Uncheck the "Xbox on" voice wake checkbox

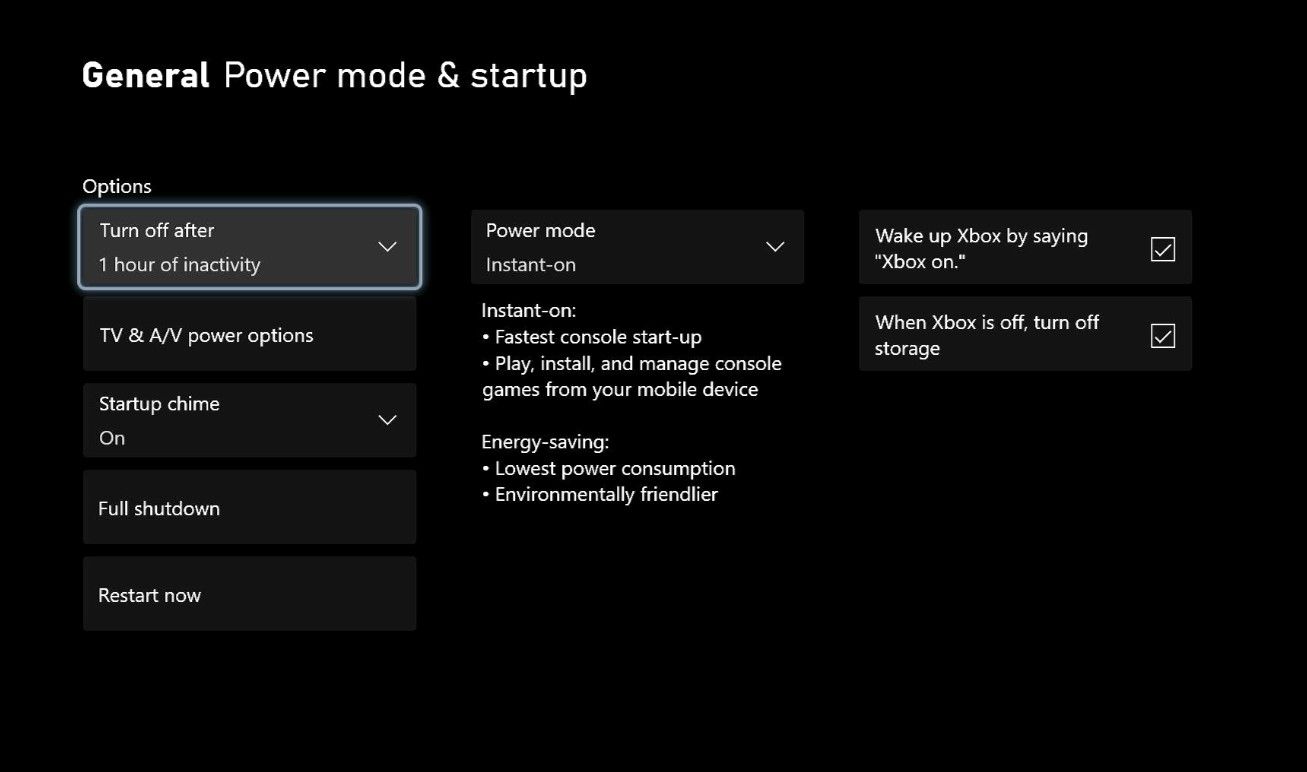coord(1163,249)
